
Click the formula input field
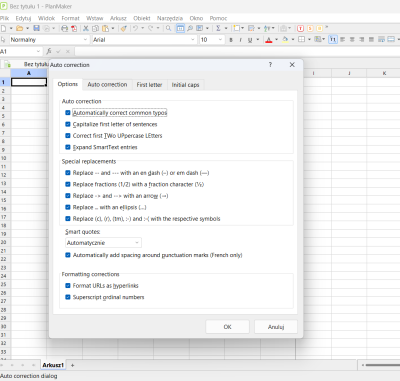pyautogui.click(x=237, y=51)
